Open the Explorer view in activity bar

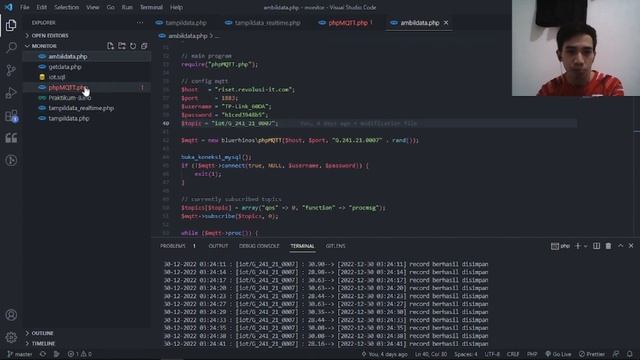[x=11, y=25]
